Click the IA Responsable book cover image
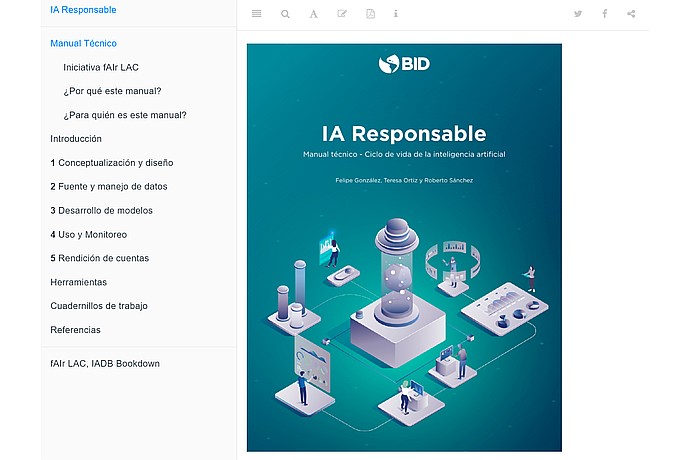690x460 pixels. pyautogui.click(x=404, y=247)
